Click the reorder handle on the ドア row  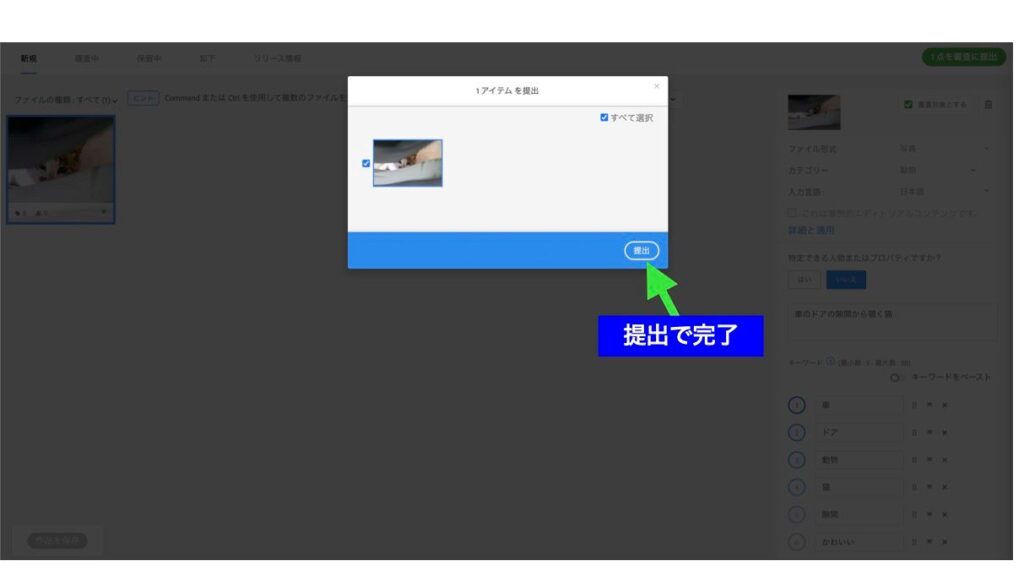pyautogui.click(x=914, y=433)
